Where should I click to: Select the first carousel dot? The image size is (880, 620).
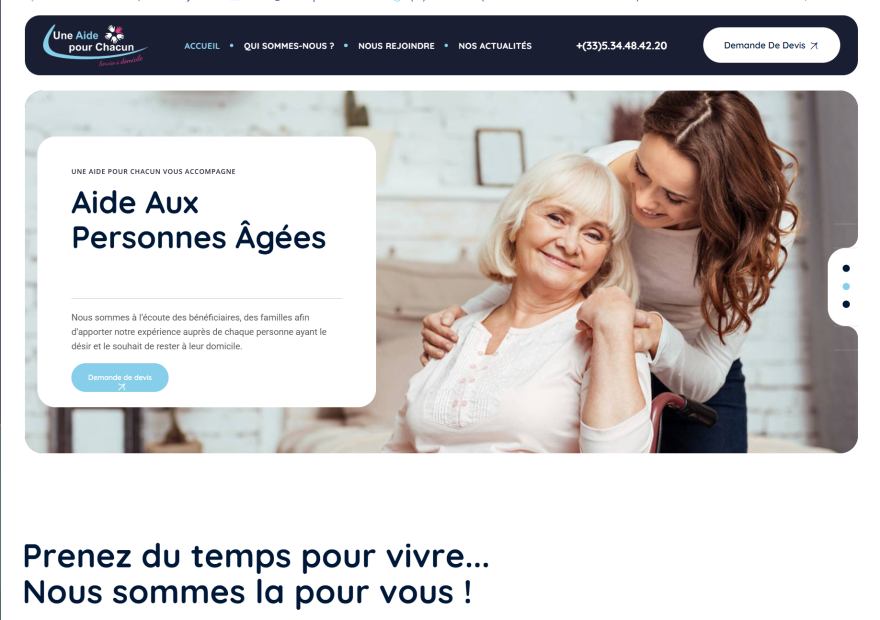[x=846, y=268]
